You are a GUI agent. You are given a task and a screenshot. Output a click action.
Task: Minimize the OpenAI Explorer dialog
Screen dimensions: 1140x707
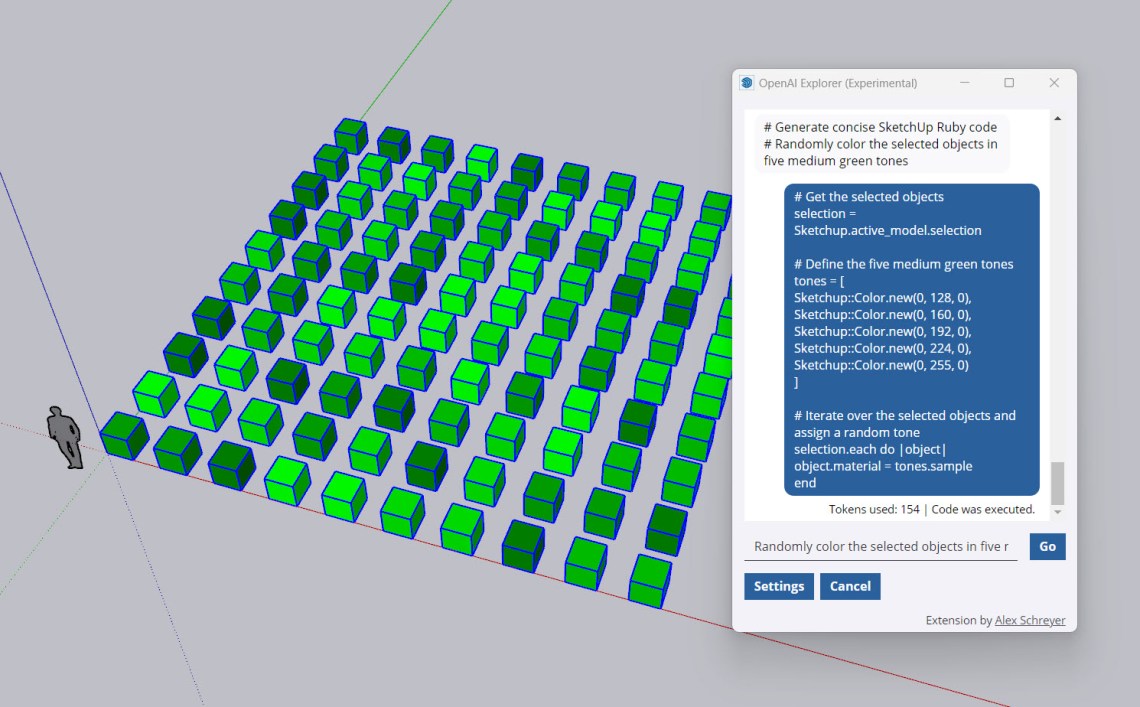point(965,83)
